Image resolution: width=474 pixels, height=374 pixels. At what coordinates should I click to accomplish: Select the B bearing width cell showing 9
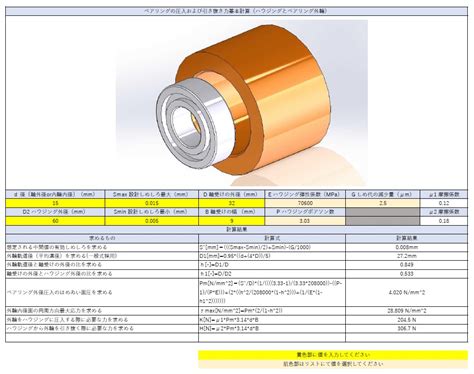(x=232, y=221)
